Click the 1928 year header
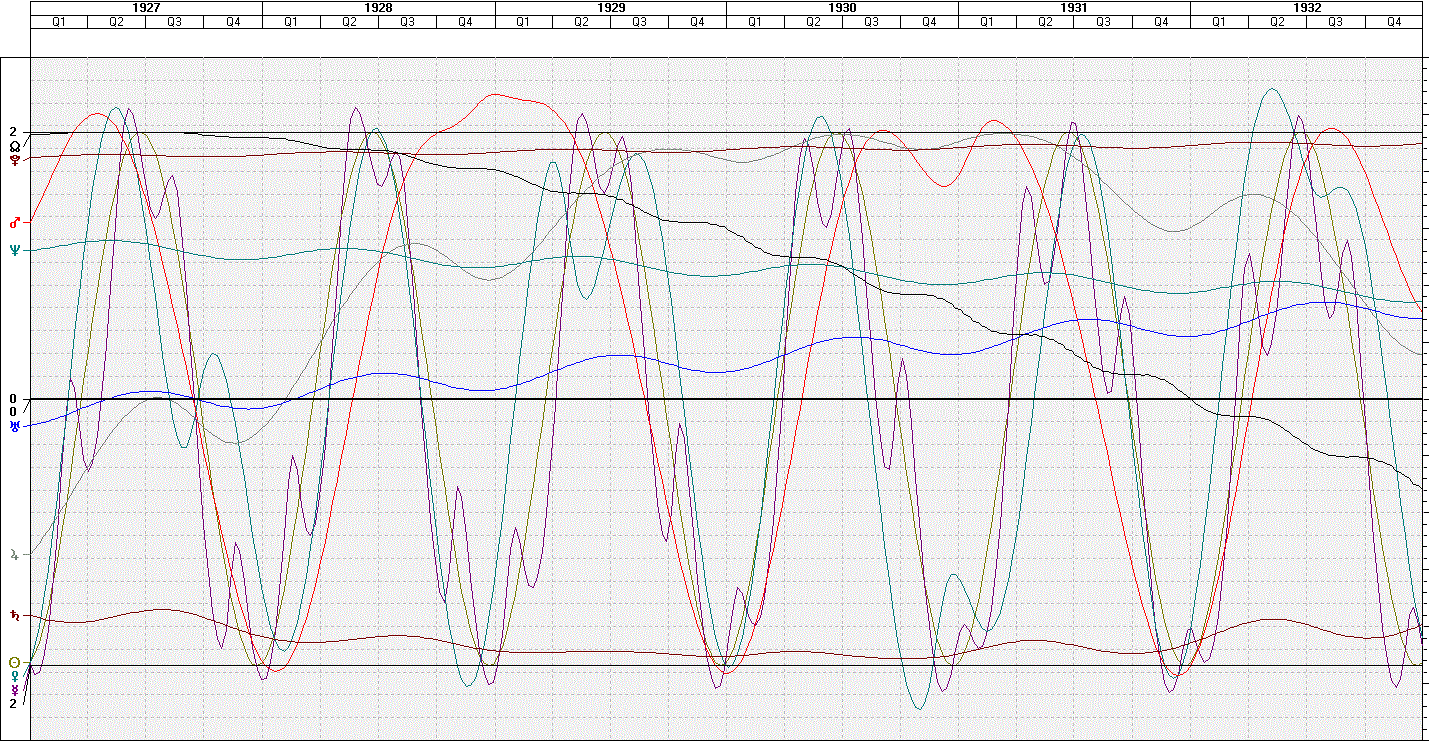This screenshot has height=746, width=1429. (x=378, y=7)
